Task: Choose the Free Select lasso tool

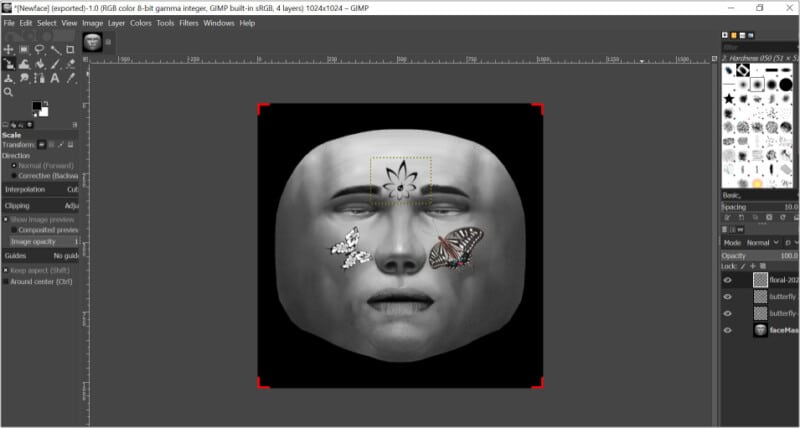Action: (x=39, y=49)
